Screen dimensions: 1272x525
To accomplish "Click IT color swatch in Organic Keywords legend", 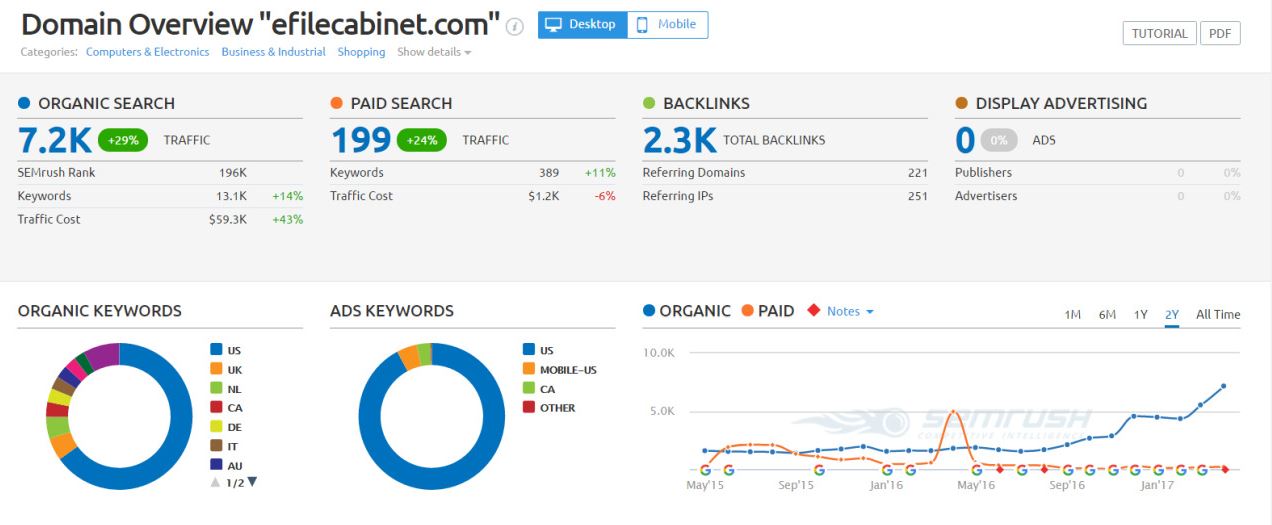I will [x=215, y=445].
